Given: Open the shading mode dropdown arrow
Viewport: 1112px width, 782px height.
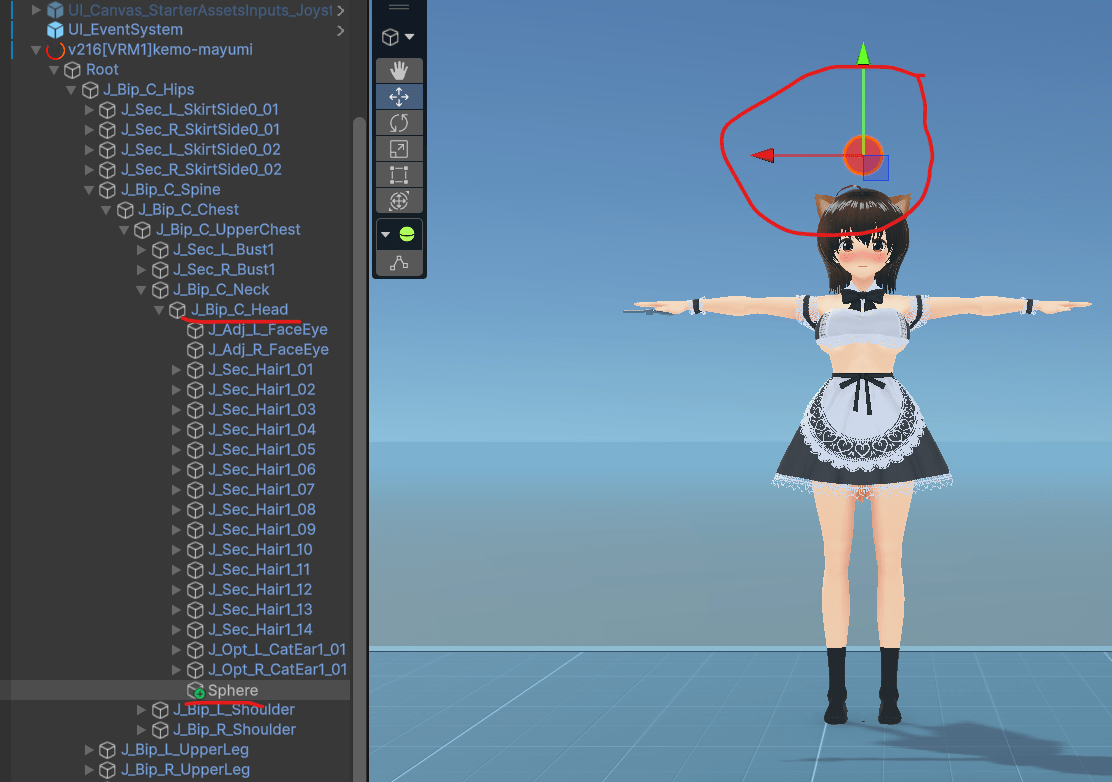Looking at the screenshot, I should [411, 36].
